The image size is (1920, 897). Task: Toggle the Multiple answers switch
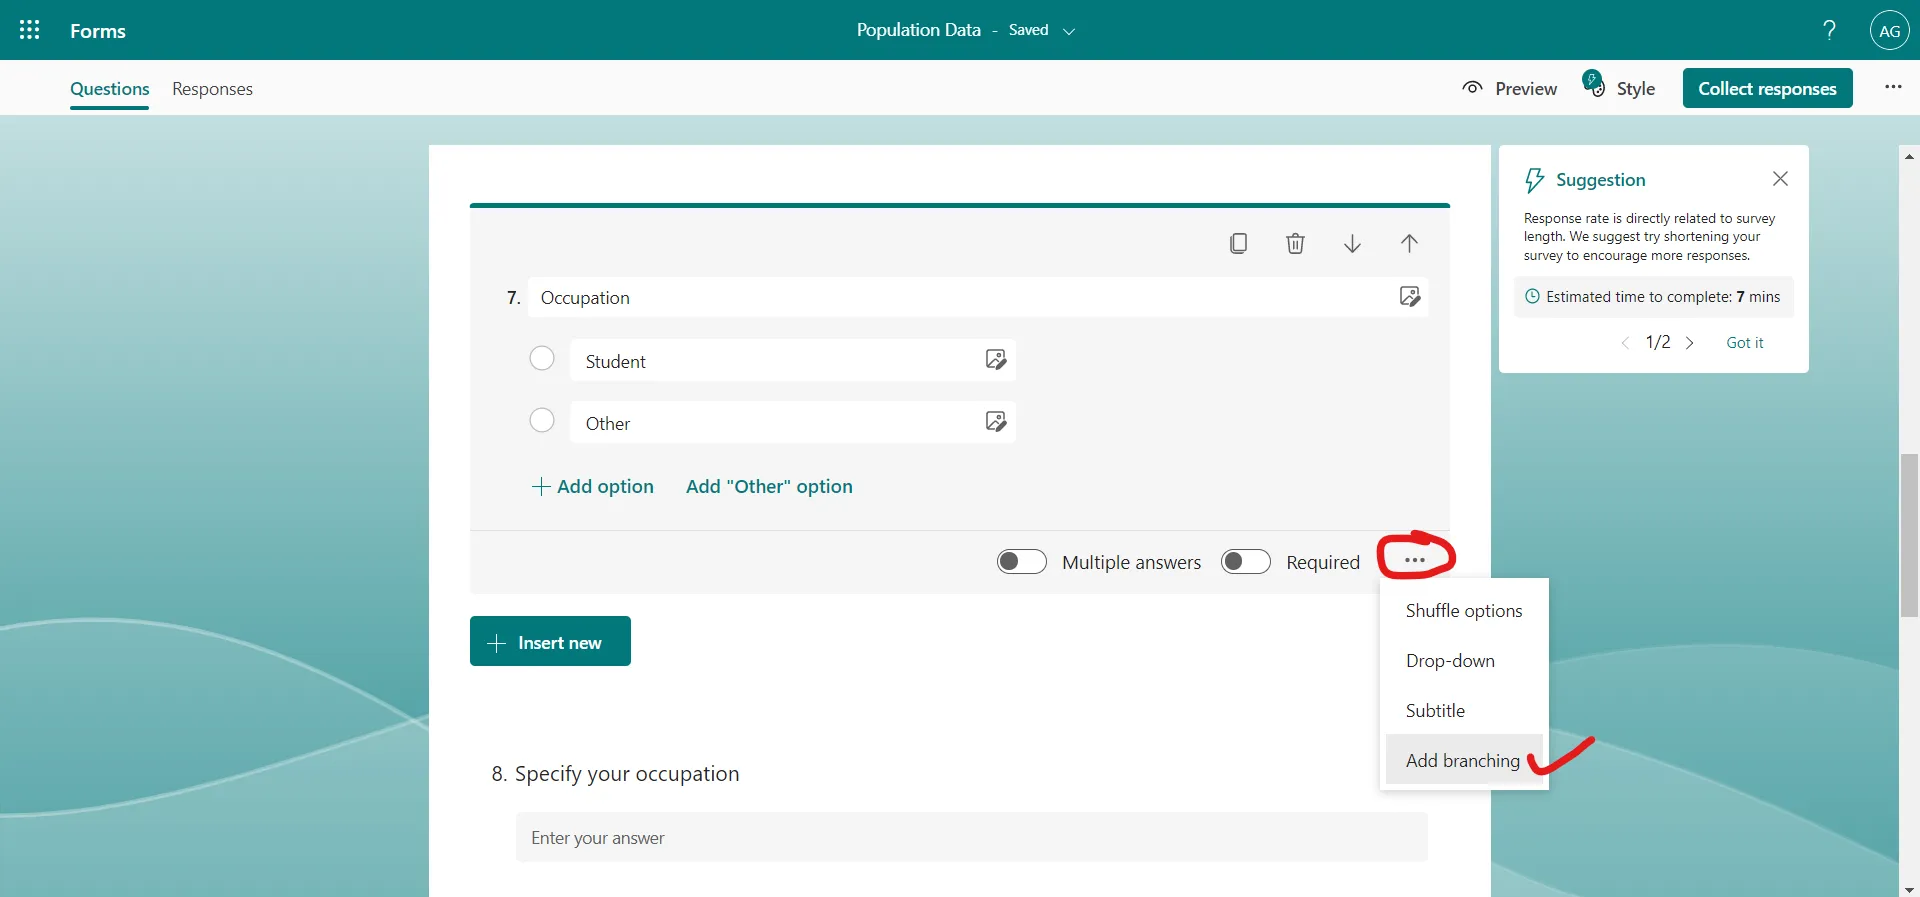pyautogui.click(x=1021, y=562)
